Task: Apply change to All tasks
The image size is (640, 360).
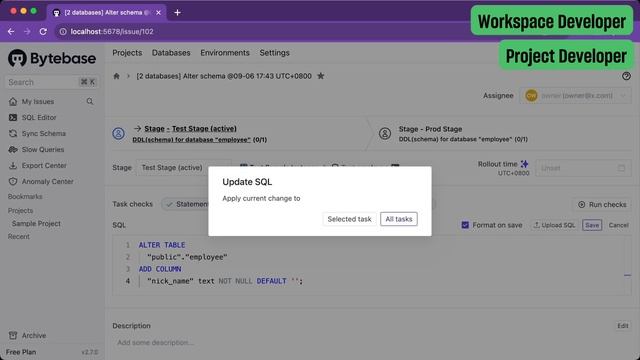Action: point(399,219)
